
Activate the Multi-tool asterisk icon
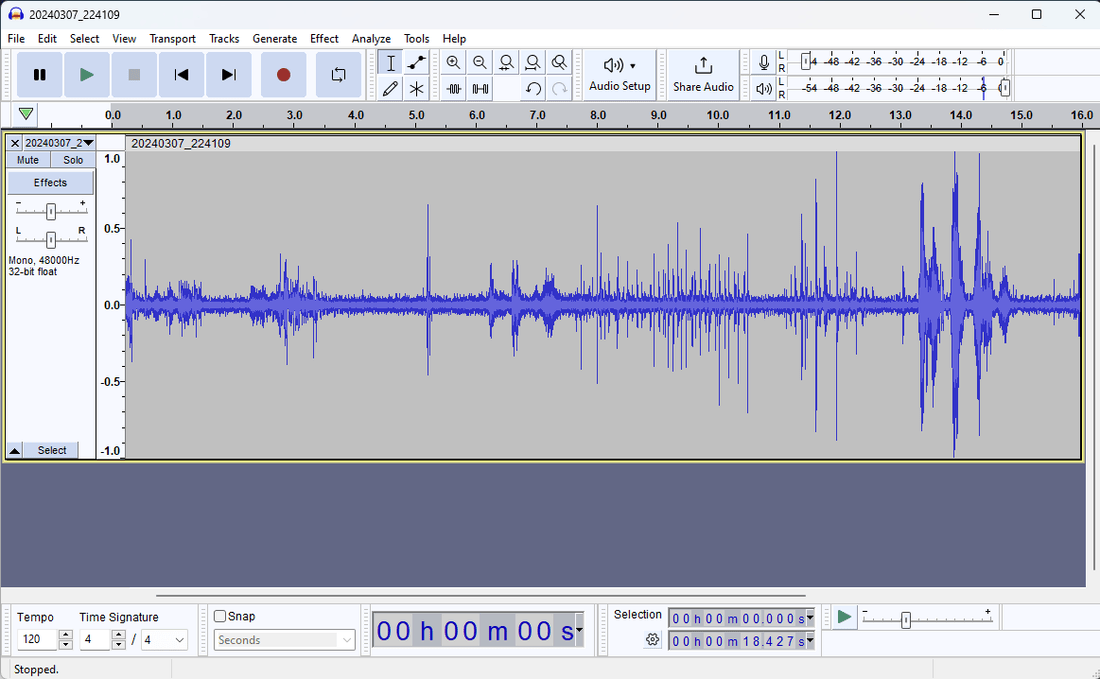(x=417, y=89)
